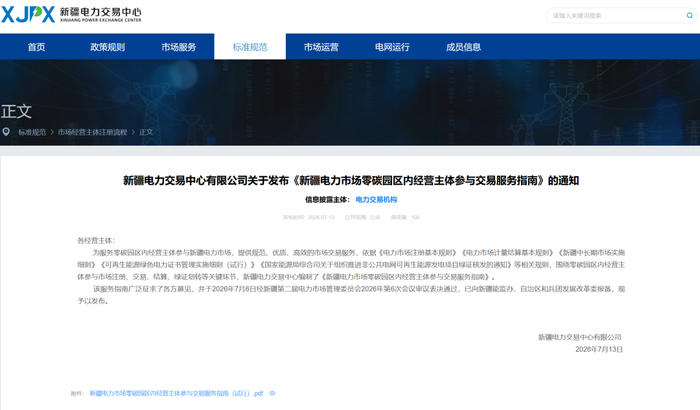
Task: Open the 市场运营 menu item
Action: pos(321,47)
